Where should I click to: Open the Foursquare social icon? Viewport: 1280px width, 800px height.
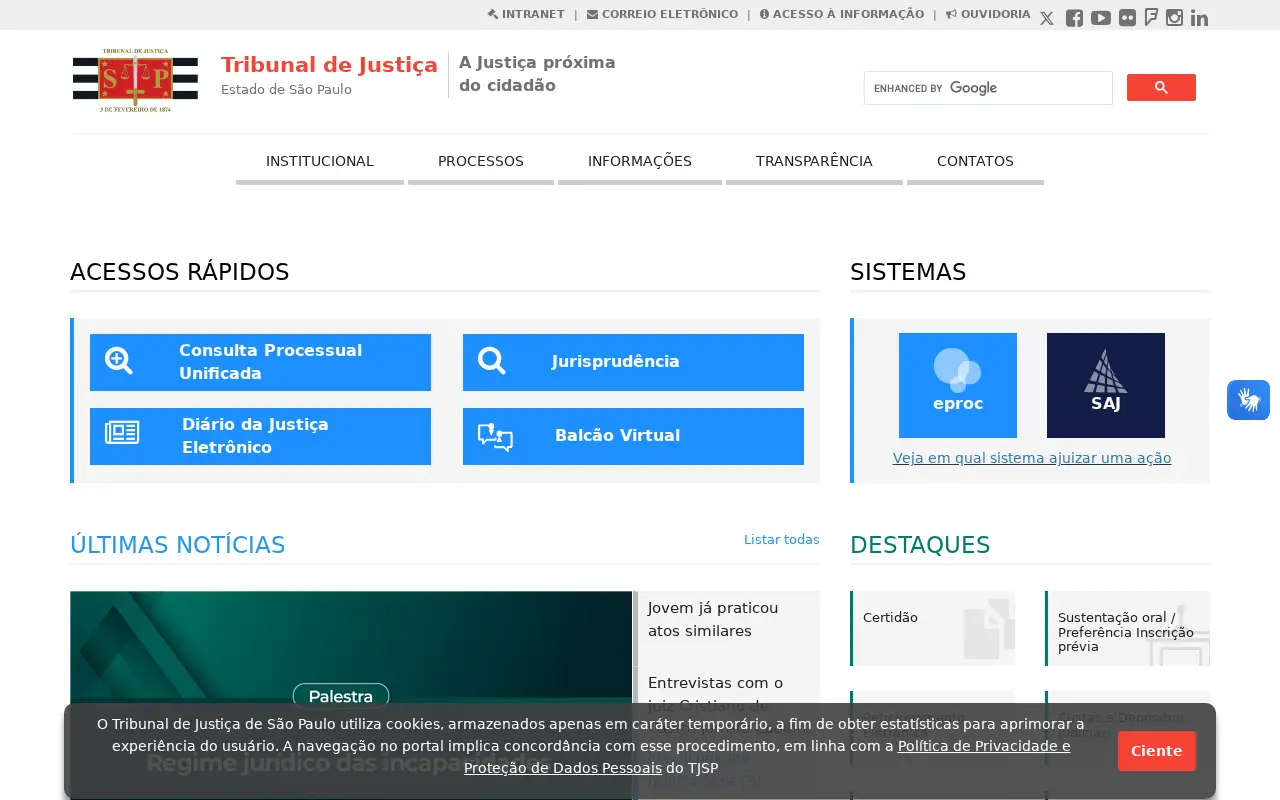(x=1151, y=18)
